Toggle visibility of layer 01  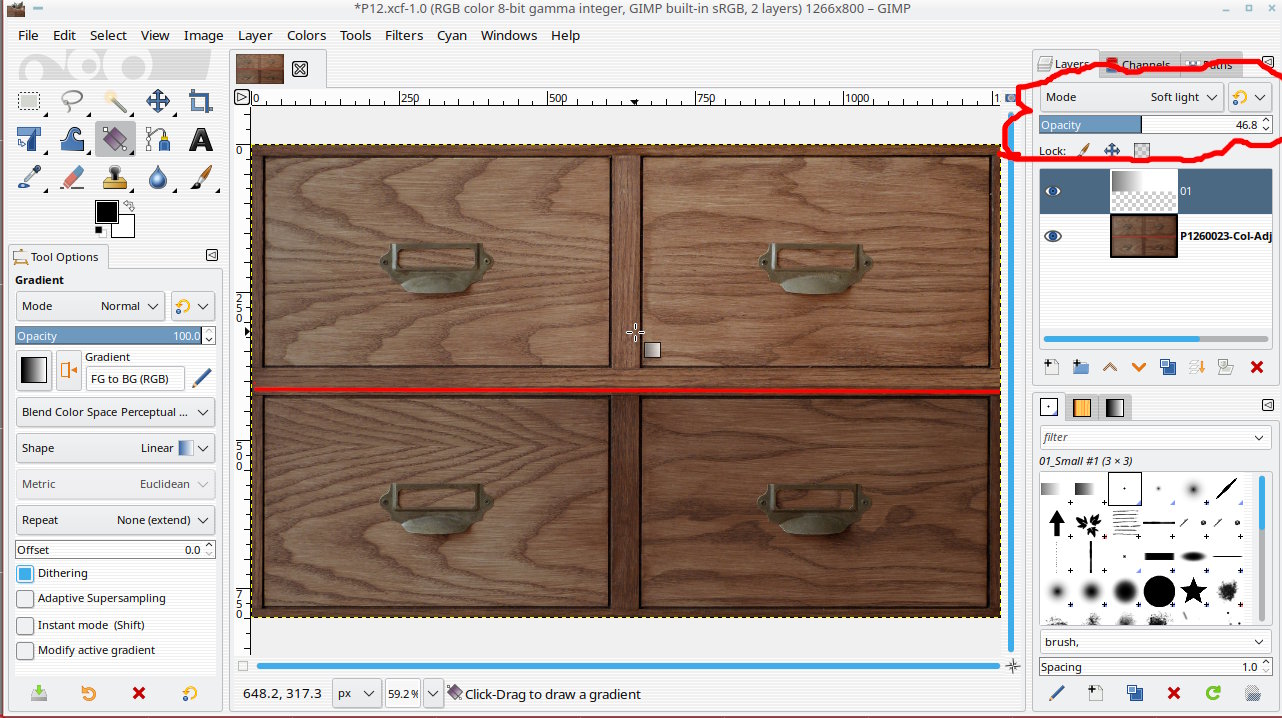click(1053, 191)
